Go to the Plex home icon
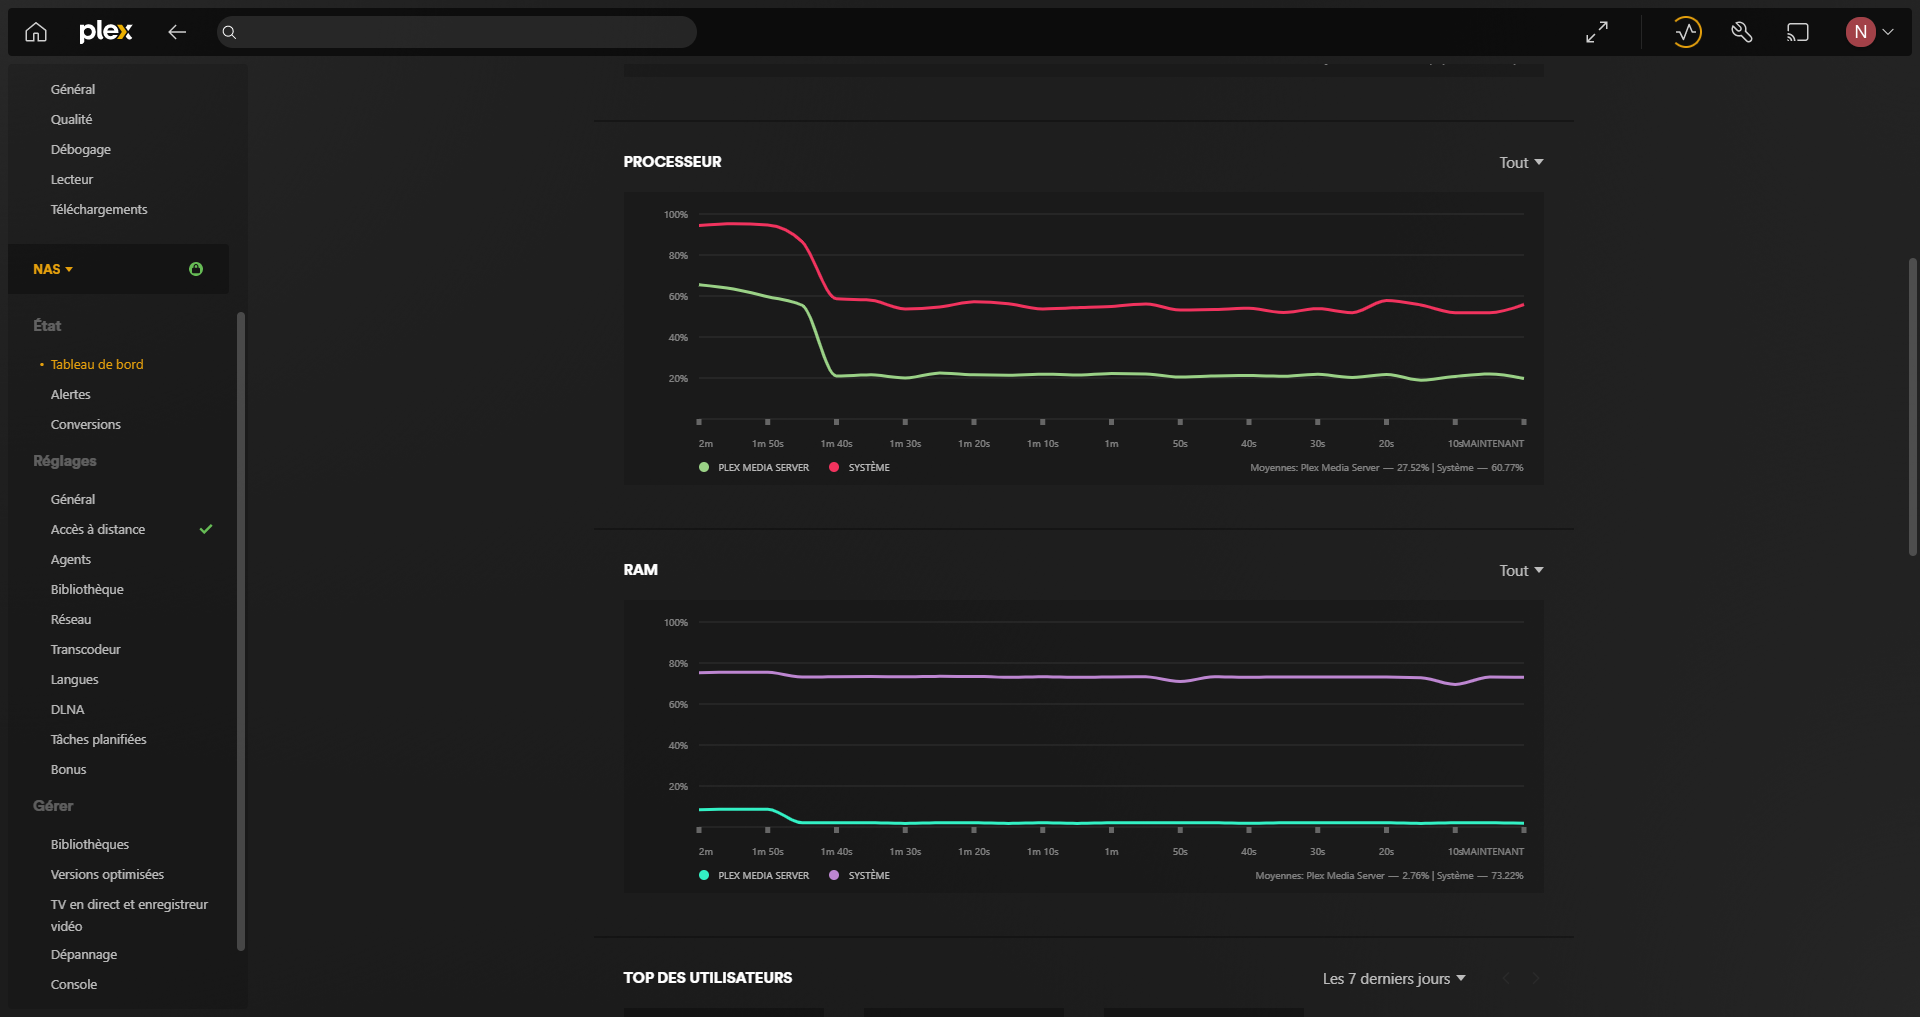 [x=36, y=32]
